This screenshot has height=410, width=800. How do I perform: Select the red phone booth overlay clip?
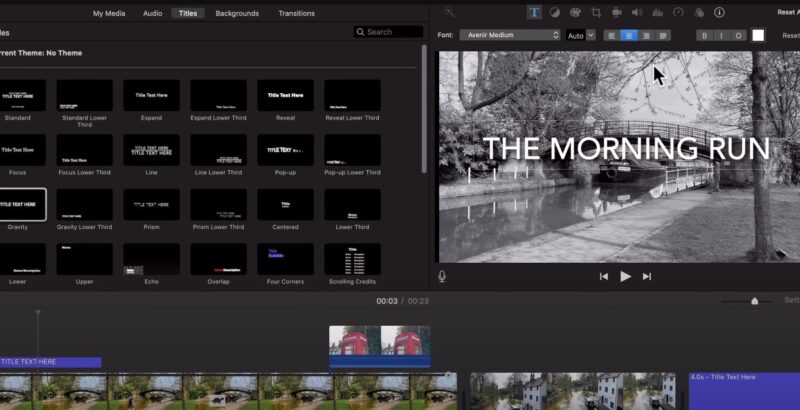380,347
